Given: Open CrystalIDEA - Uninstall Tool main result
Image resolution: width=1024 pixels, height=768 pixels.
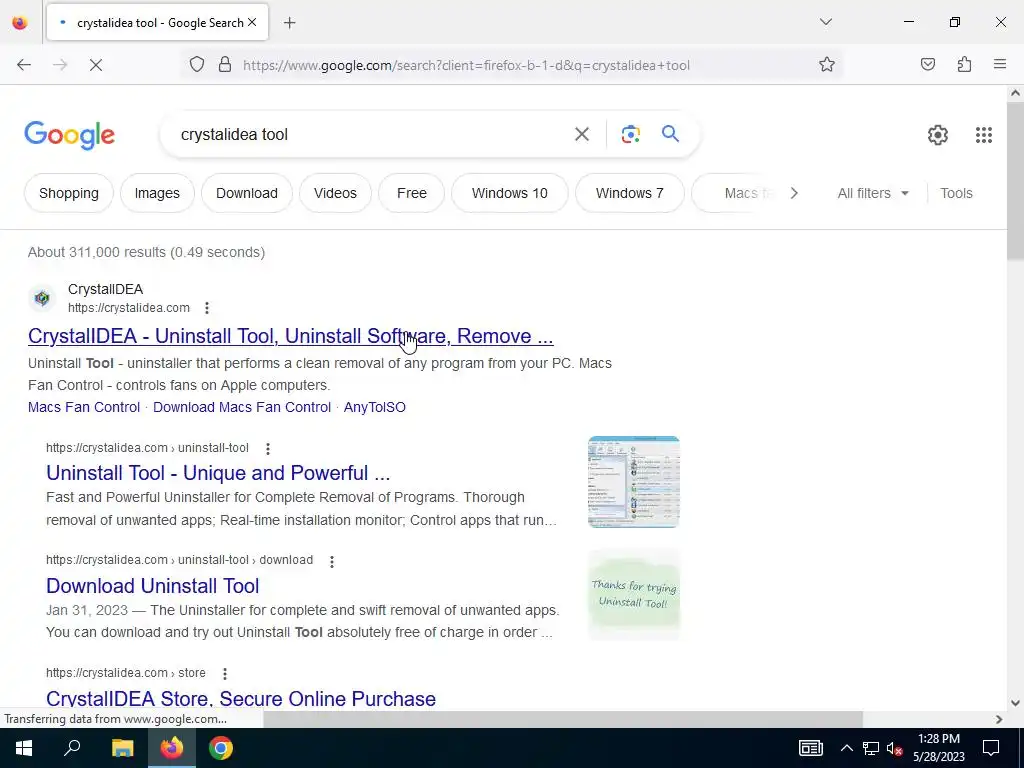Looking at the screenshot, I should pyautogui.click(x=291, y=336).
